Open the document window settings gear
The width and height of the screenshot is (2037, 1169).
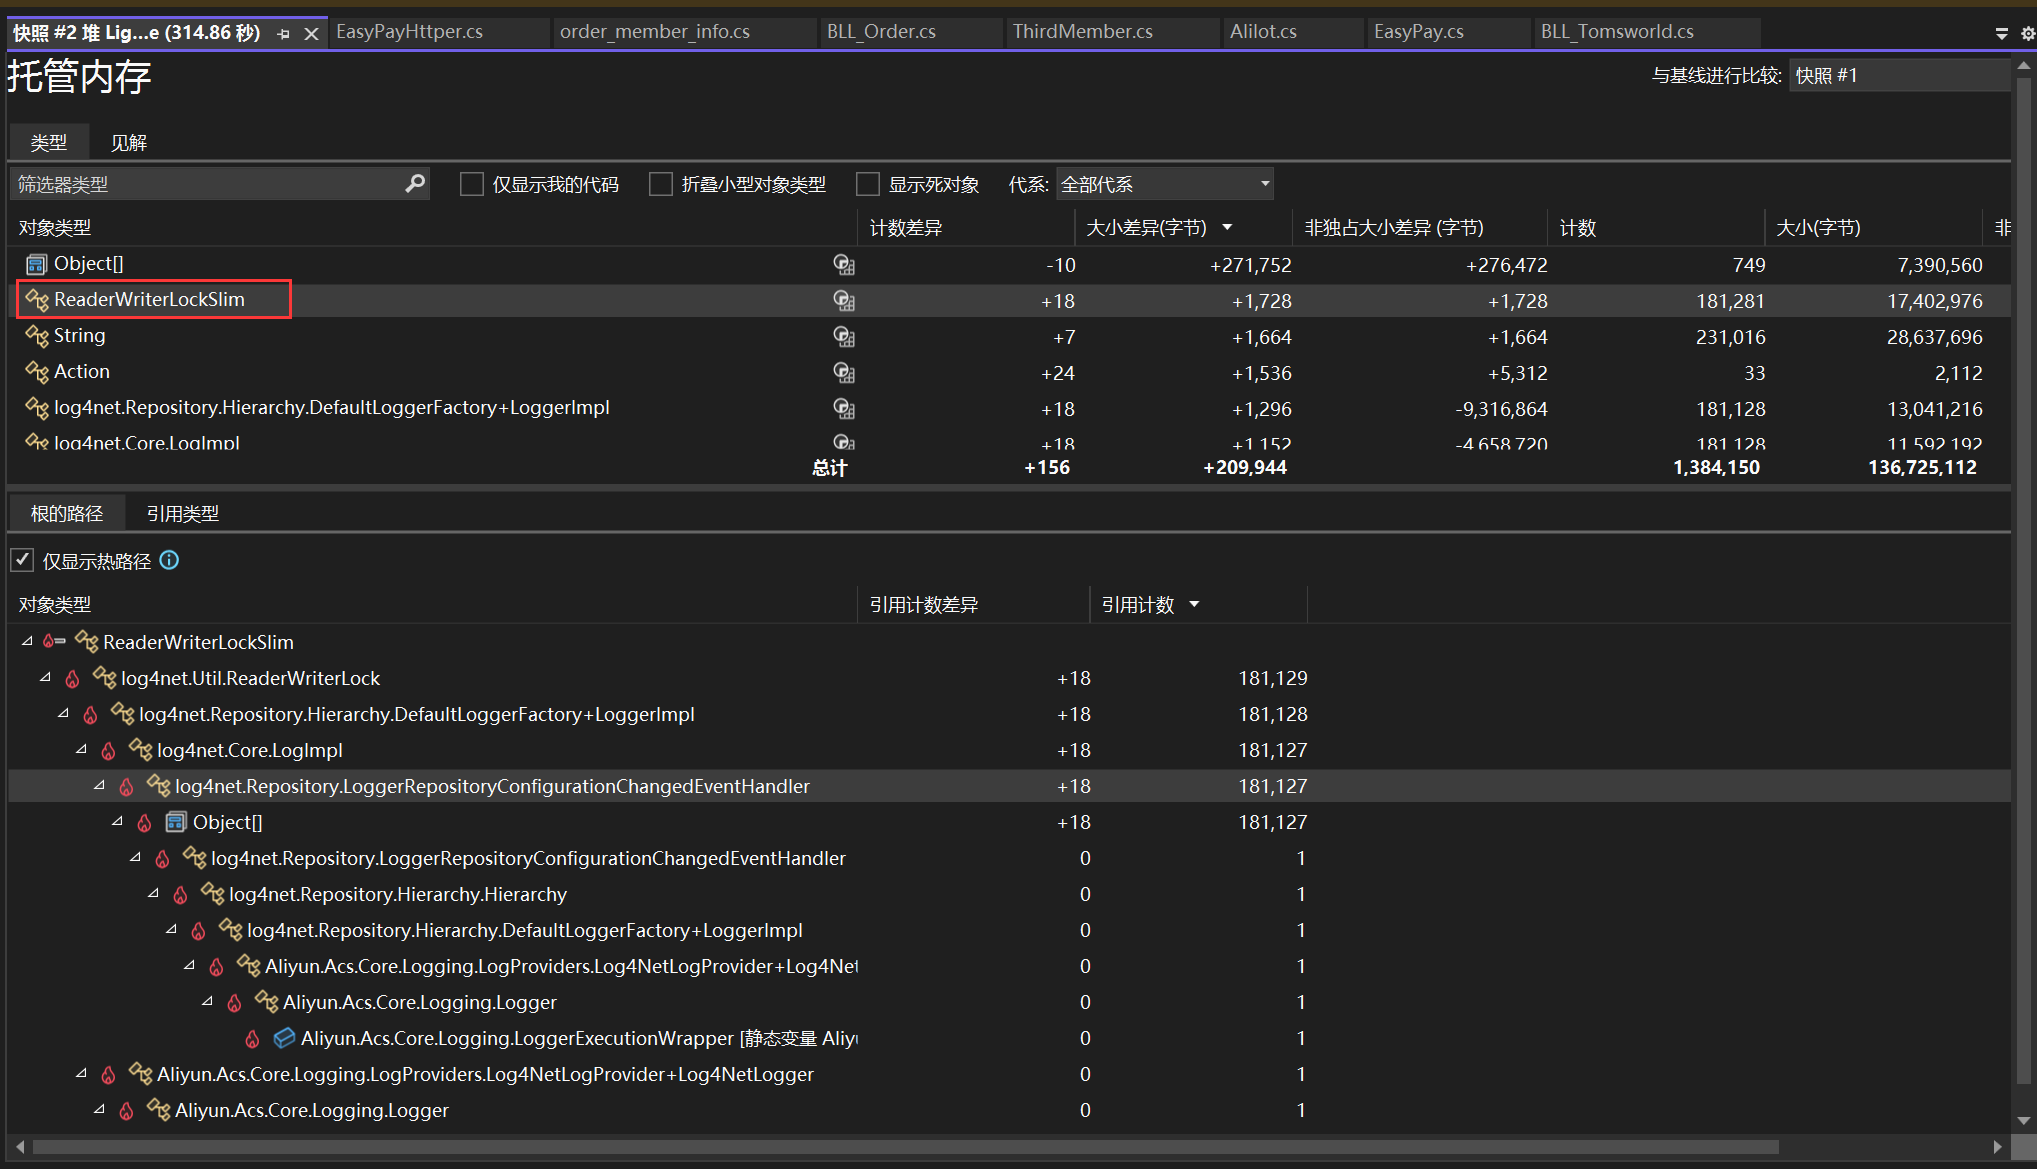click(x=2027, y=33)
